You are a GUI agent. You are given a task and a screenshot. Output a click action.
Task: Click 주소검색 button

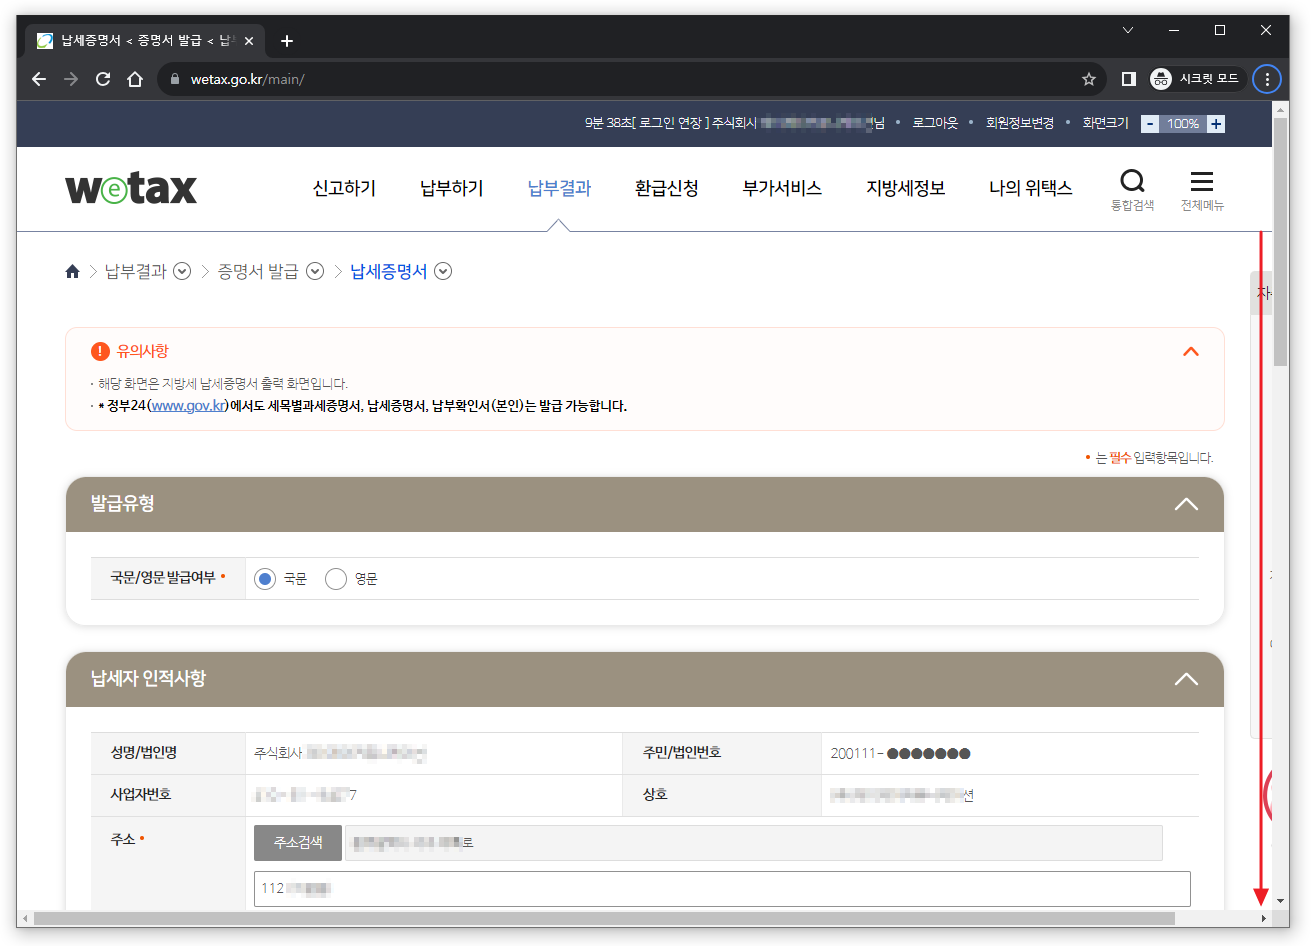click(x=298, y=843)
